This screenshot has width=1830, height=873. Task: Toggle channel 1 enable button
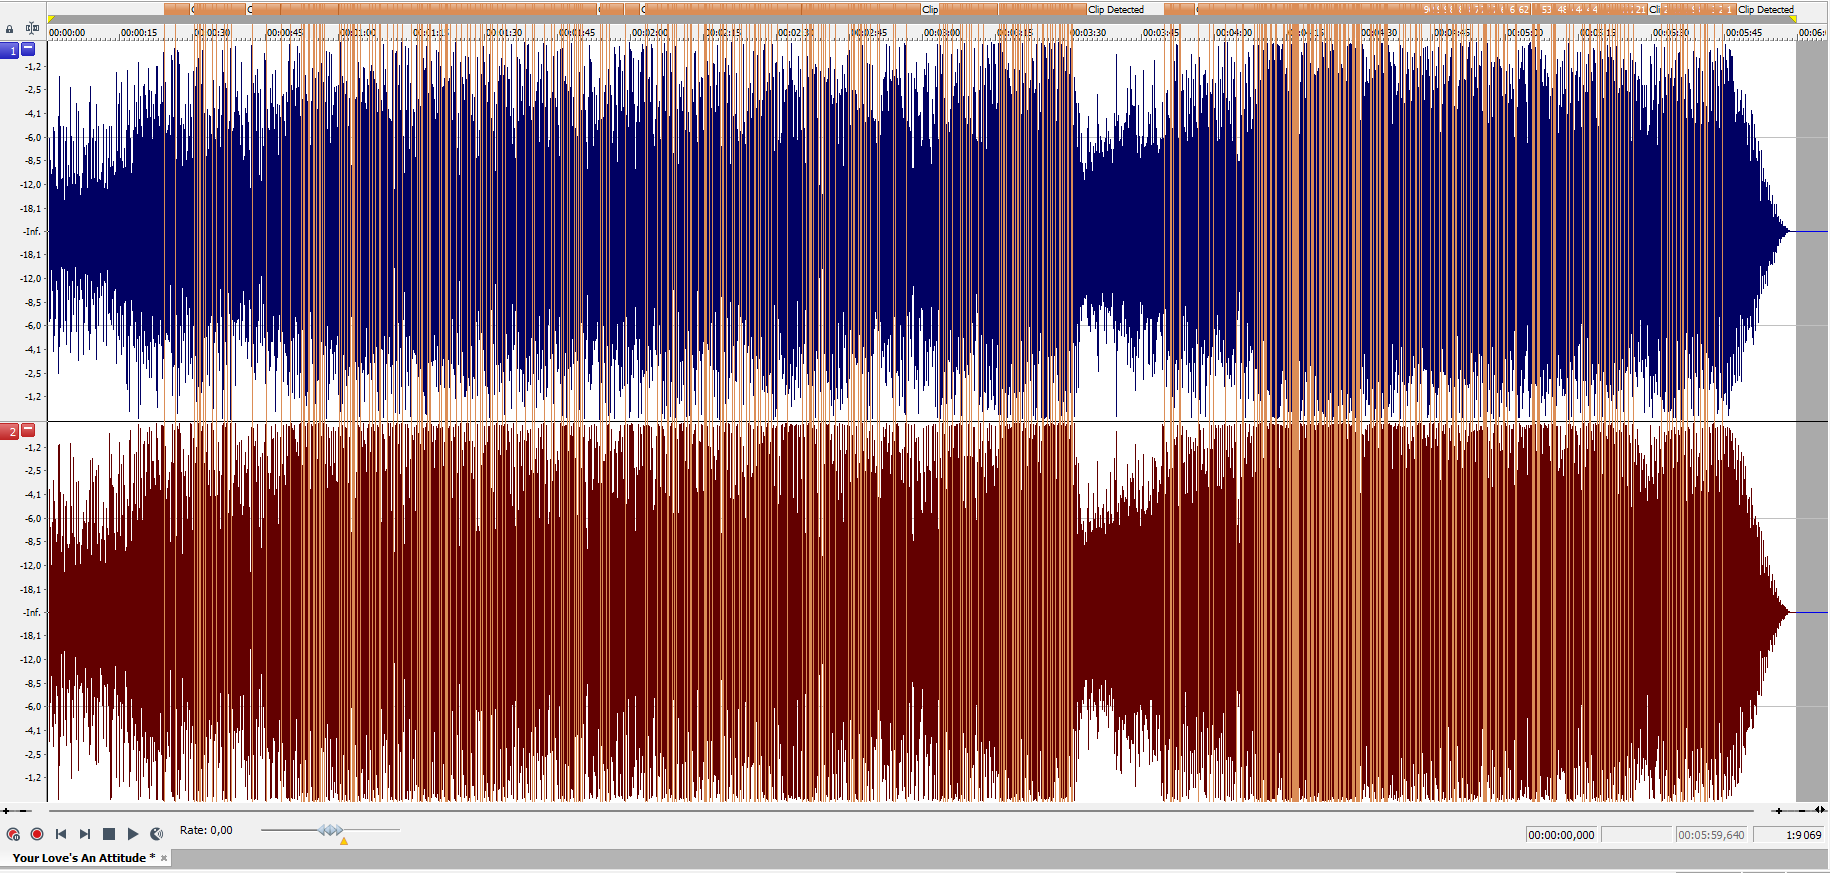[10, 50]
